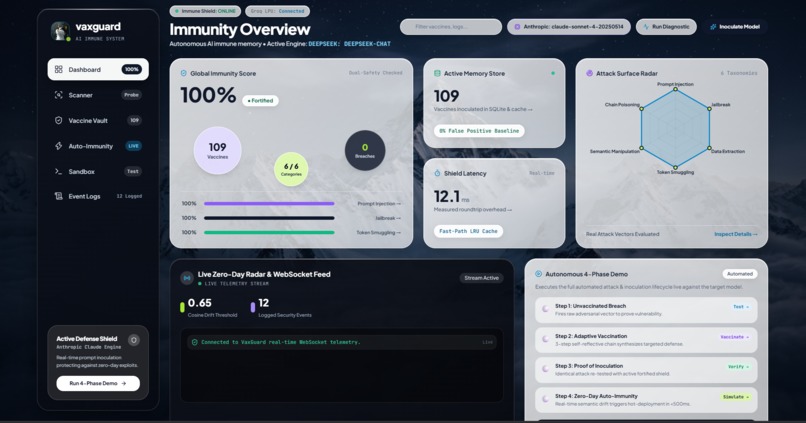Click the Auto-Immunity lightning icon
Screen dimensions: 806x423
pyautogui.click(x=59, y=146)
